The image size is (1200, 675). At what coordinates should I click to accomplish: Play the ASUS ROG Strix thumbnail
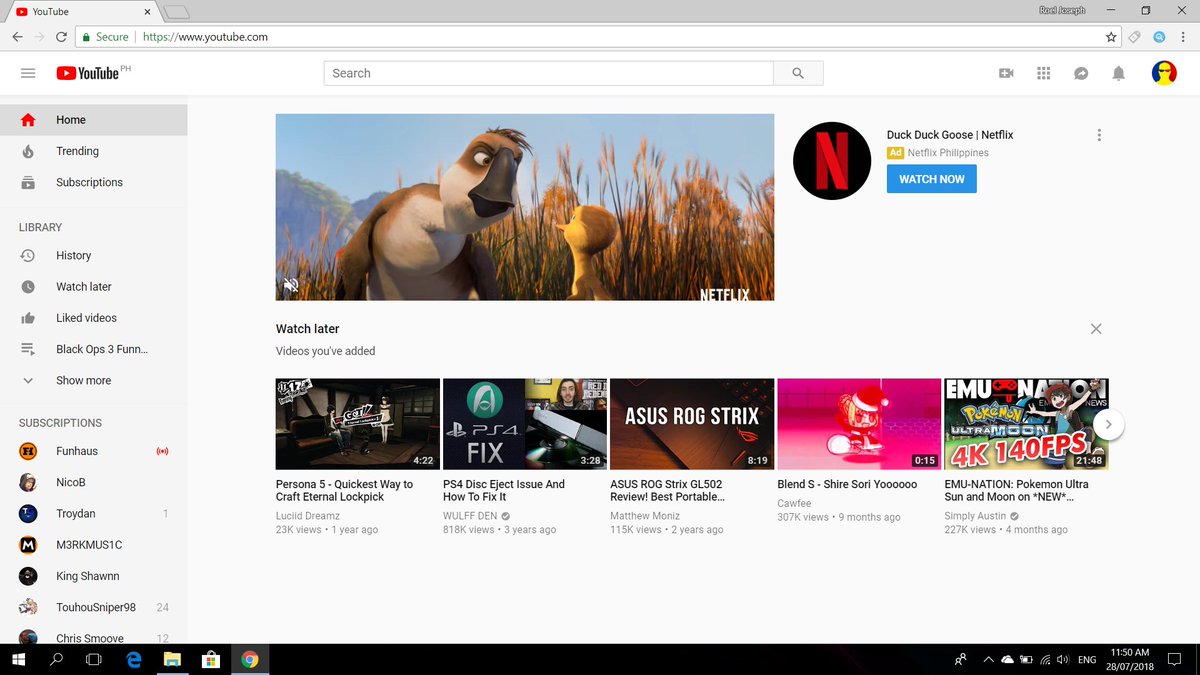(692, 424)
